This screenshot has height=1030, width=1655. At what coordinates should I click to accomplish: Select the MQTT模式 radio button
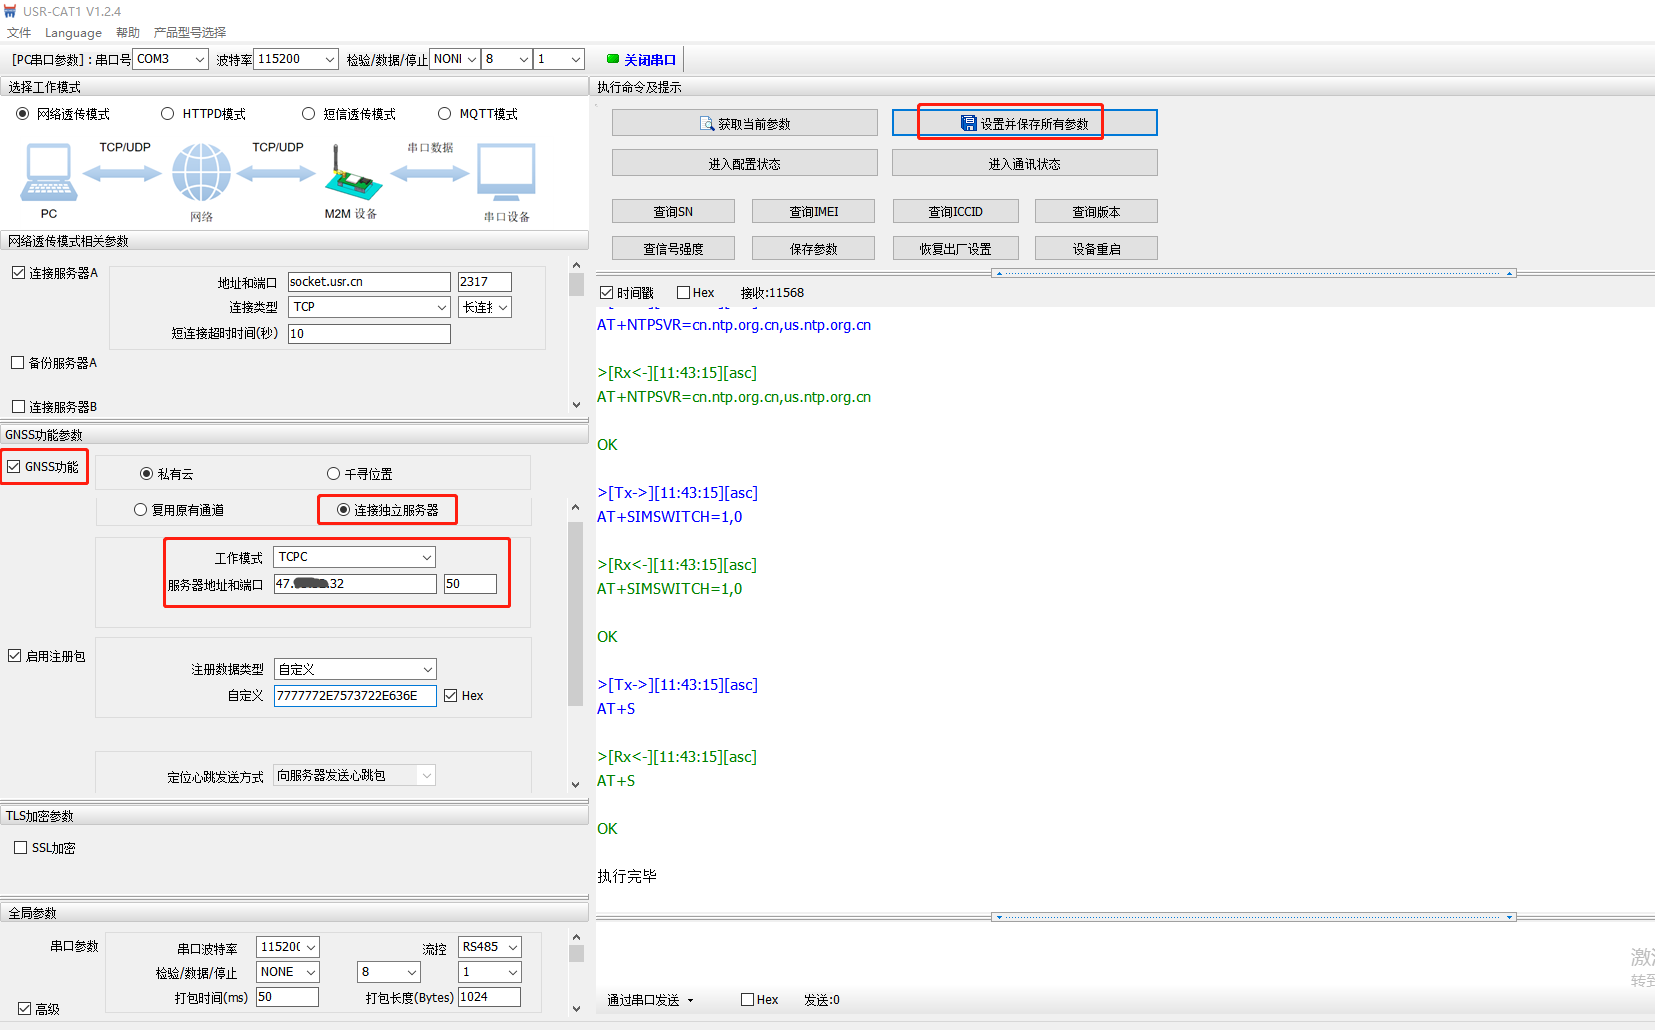click(444, 114)
